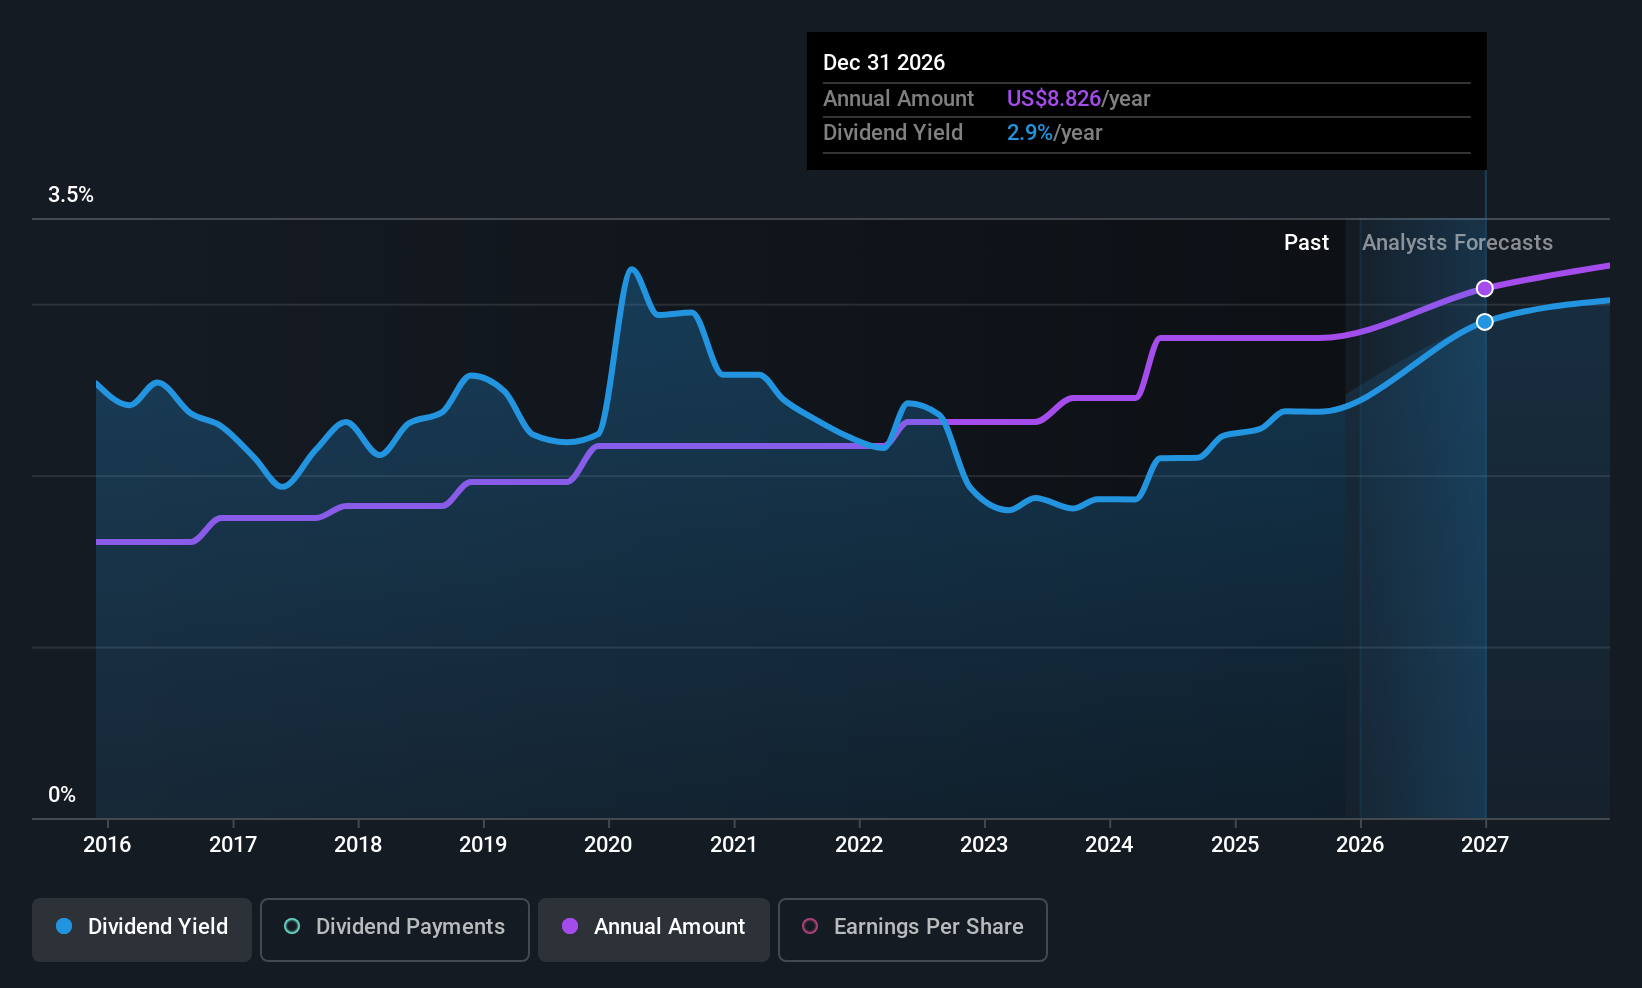Toggle the Dividend Yield series visibility
This screenshot has width=1642, height=988.
141,929
